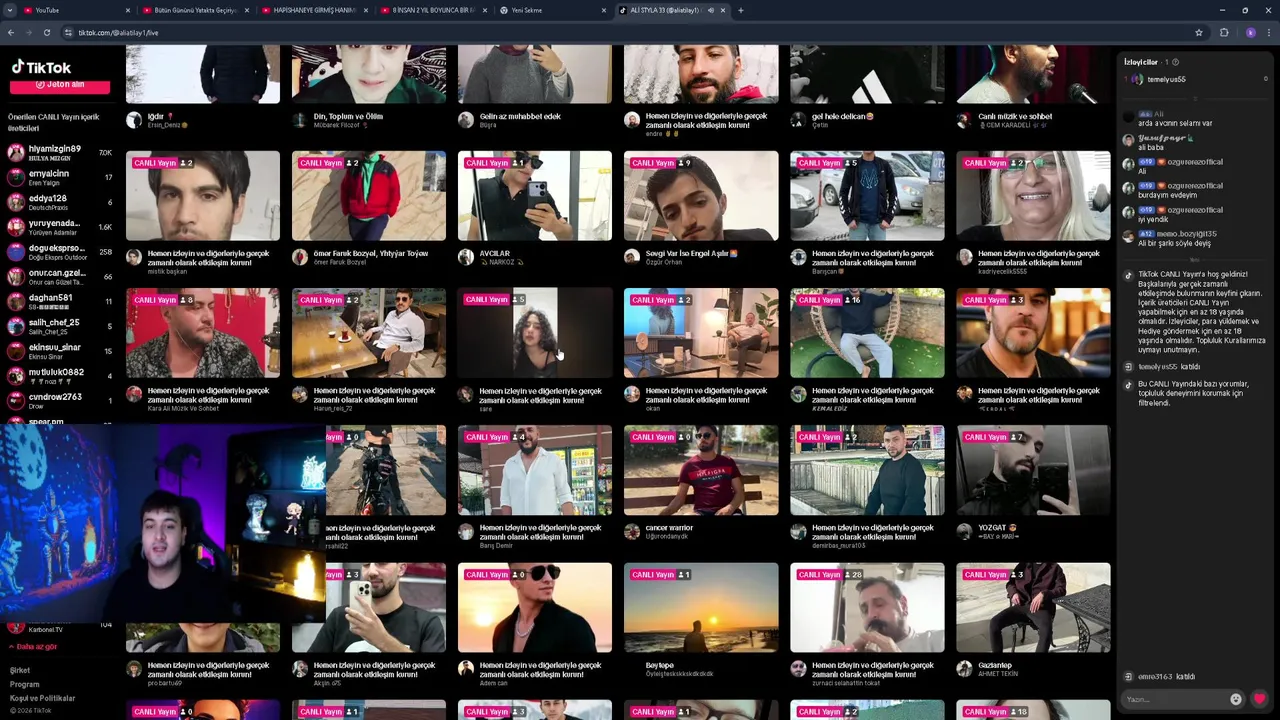Open Sevgi Var İse Engel Aşılır stream

point(701,196)
